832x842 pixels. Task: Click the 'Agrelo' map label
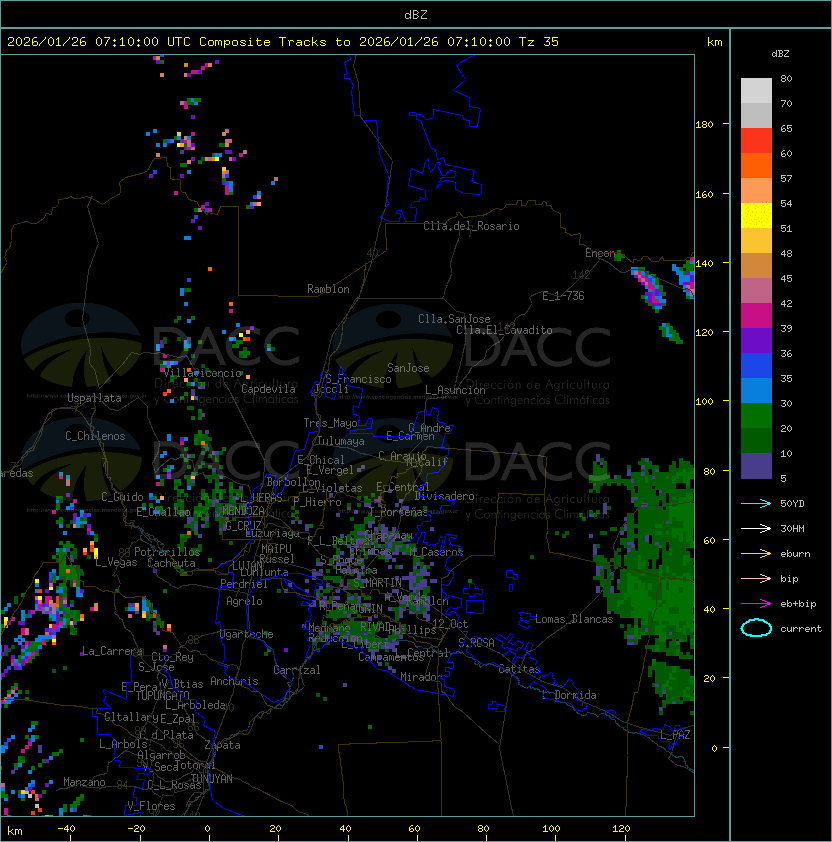(x=244, y=601)
